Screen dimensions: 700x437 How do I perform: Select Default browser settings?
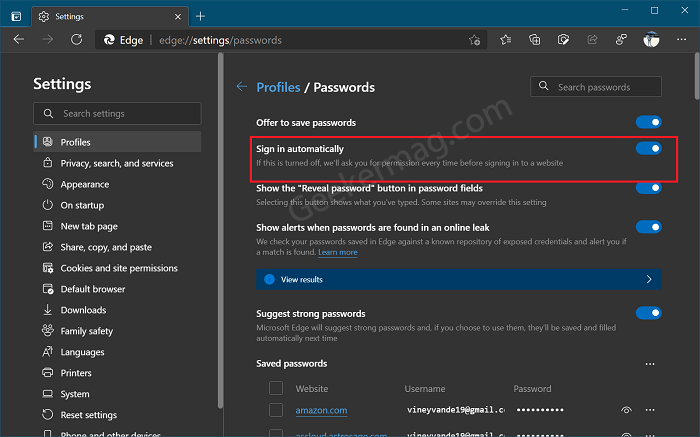pos(117,289)
